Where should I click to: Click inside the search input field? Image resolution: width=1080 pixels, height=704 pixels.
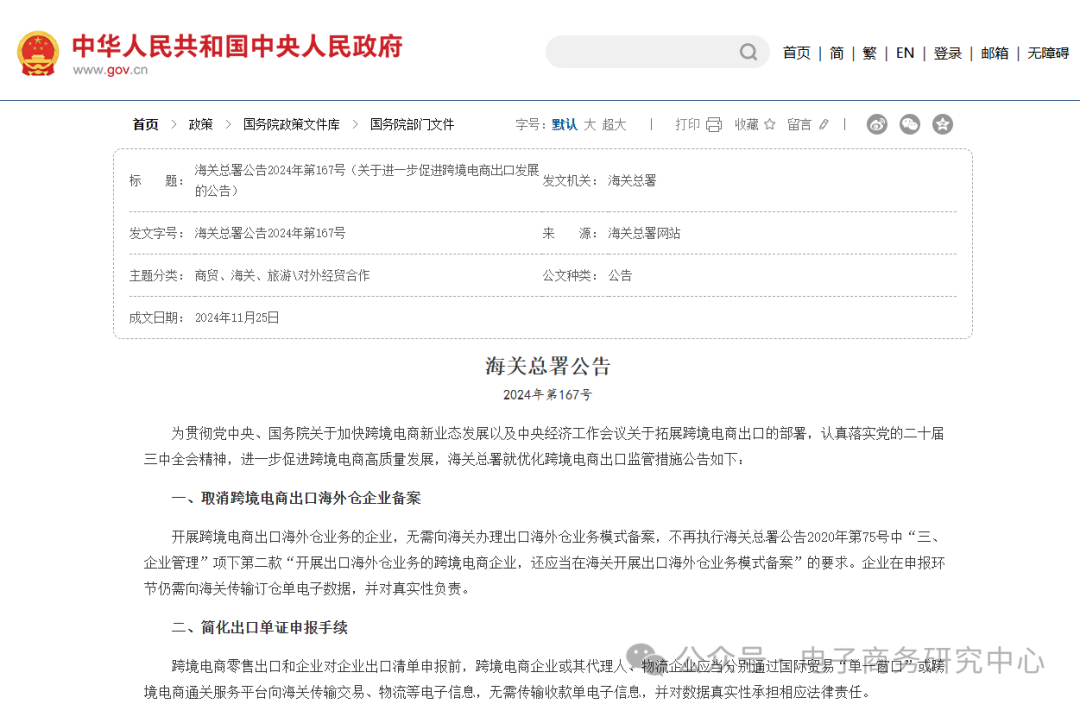[640, 51]
